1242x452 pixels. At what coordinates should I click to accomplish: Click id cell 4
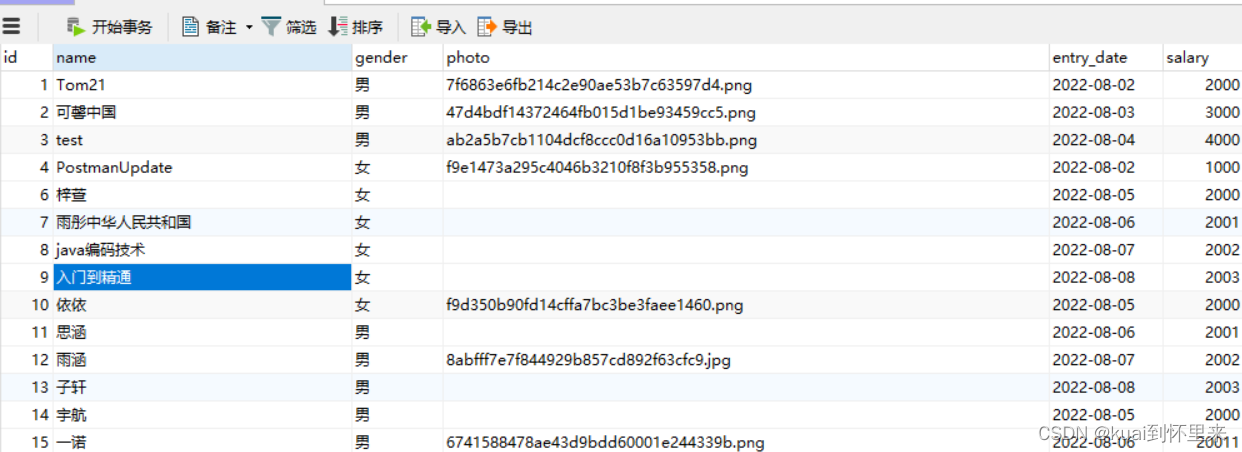click(26, 167)
